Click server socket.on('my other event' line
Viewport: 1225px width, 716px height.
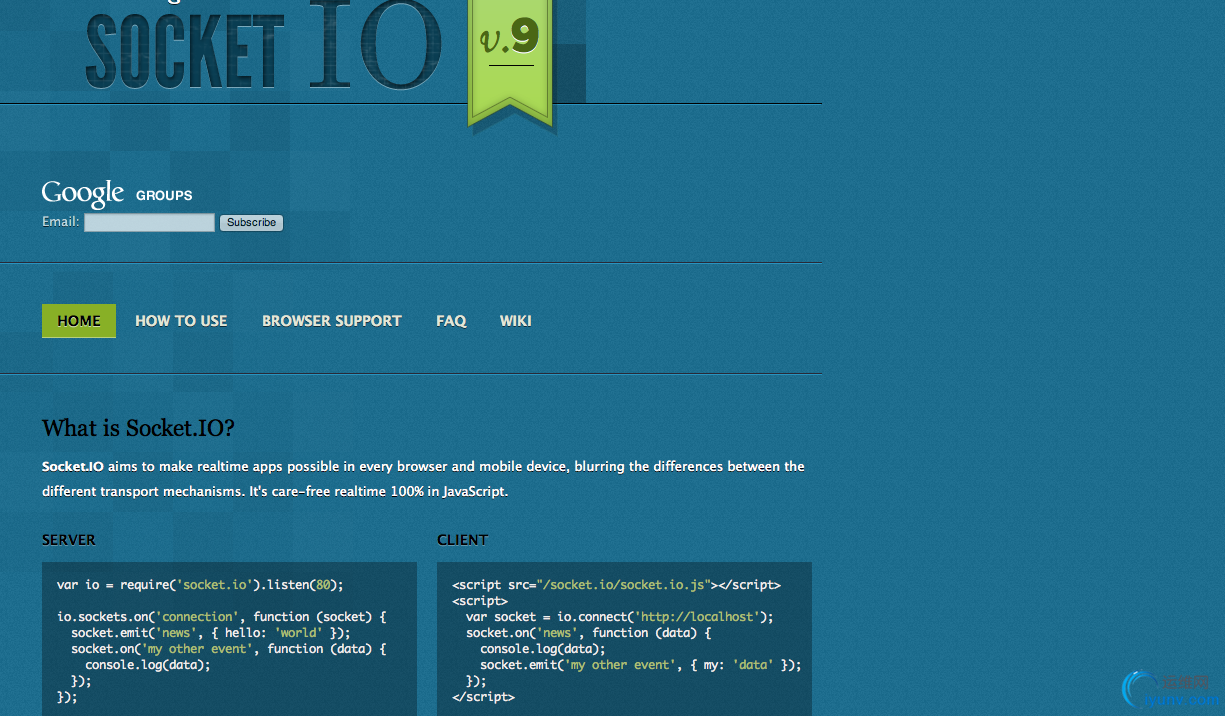[229, 649]
